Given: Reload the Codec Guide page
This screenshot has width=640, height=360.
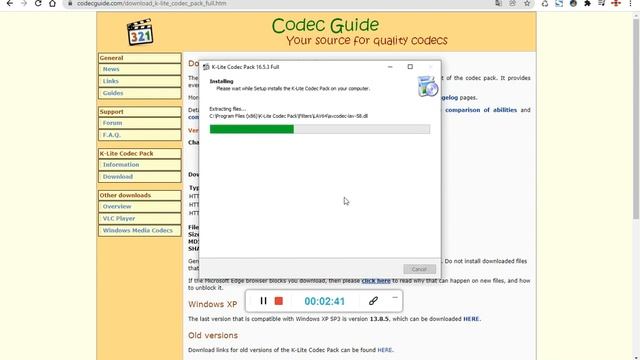Looking at the screenshot, I should pyautogui.click(x=38, y=3).
